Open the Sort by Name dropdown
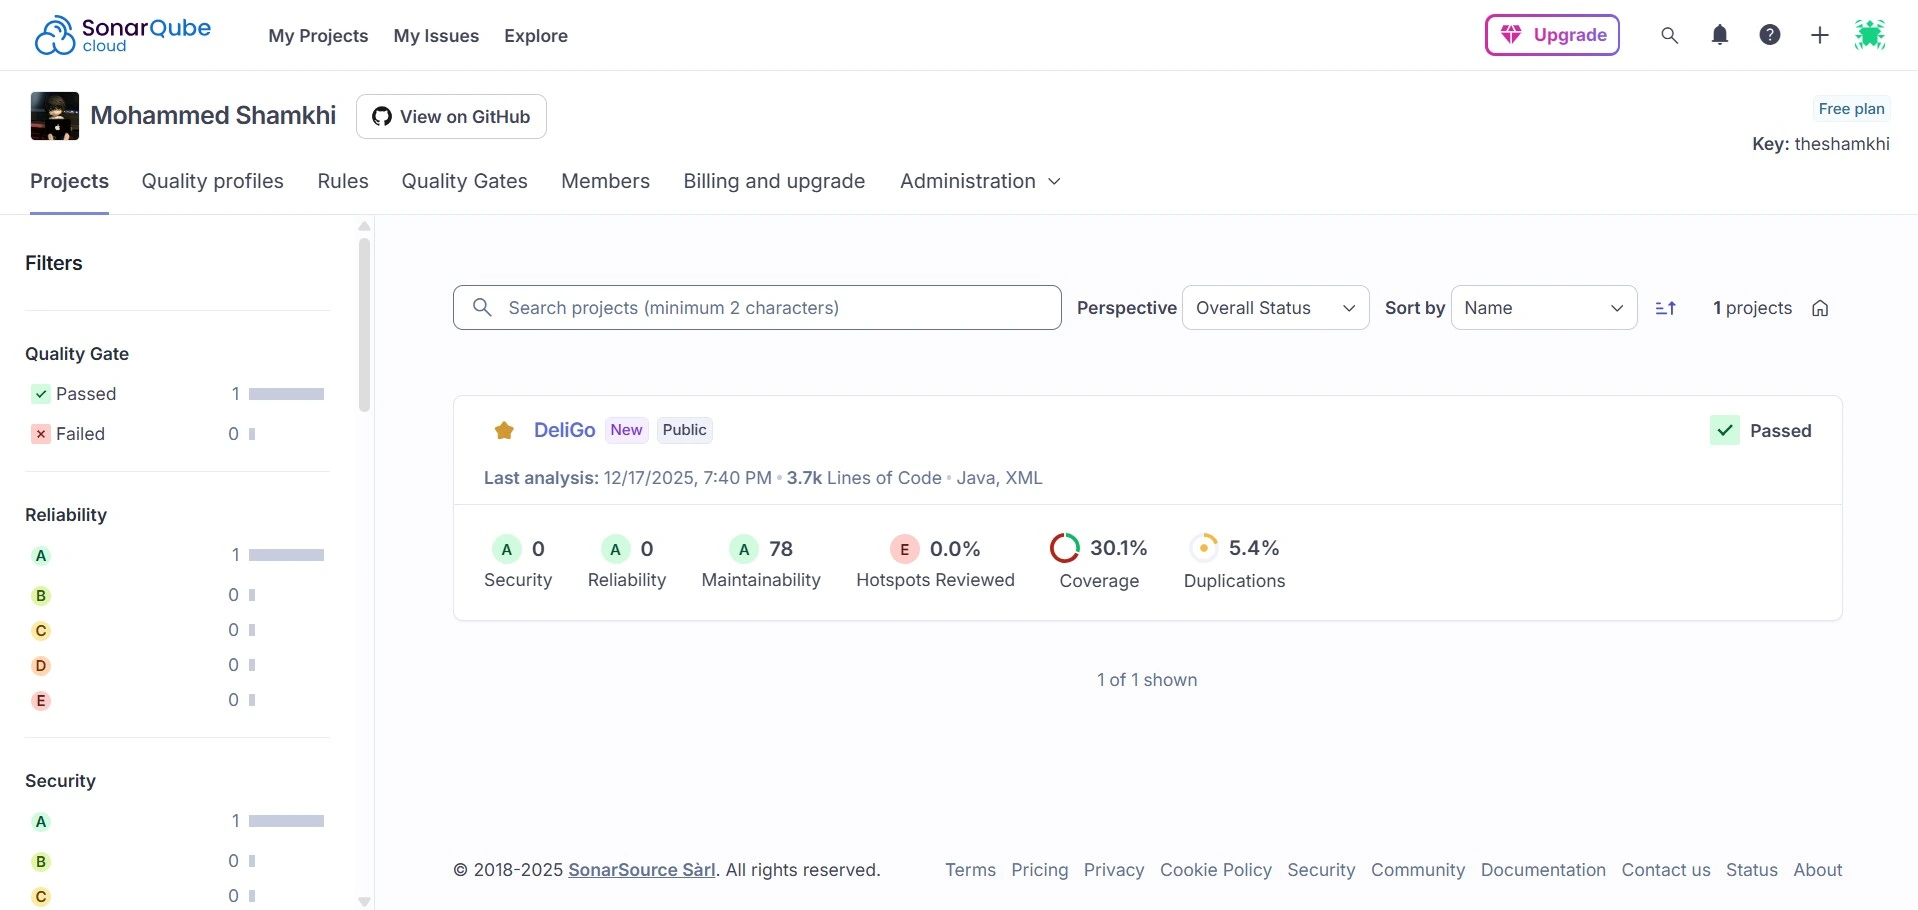The height and width of the screenshot is (910, 1918). [1543, 308]
